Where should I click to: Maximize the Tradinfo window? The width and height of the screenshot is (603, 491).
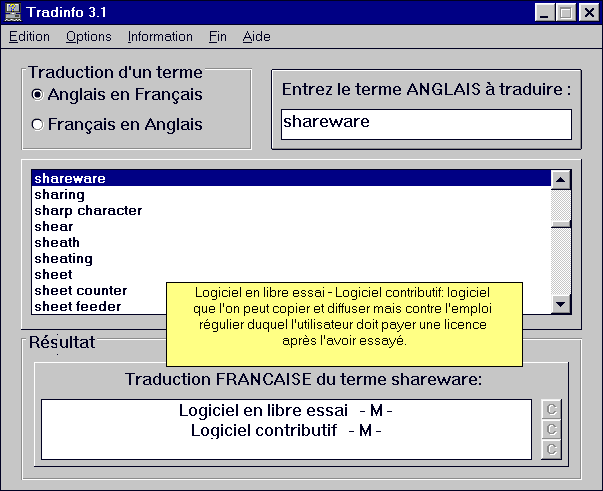click(567, 13)
